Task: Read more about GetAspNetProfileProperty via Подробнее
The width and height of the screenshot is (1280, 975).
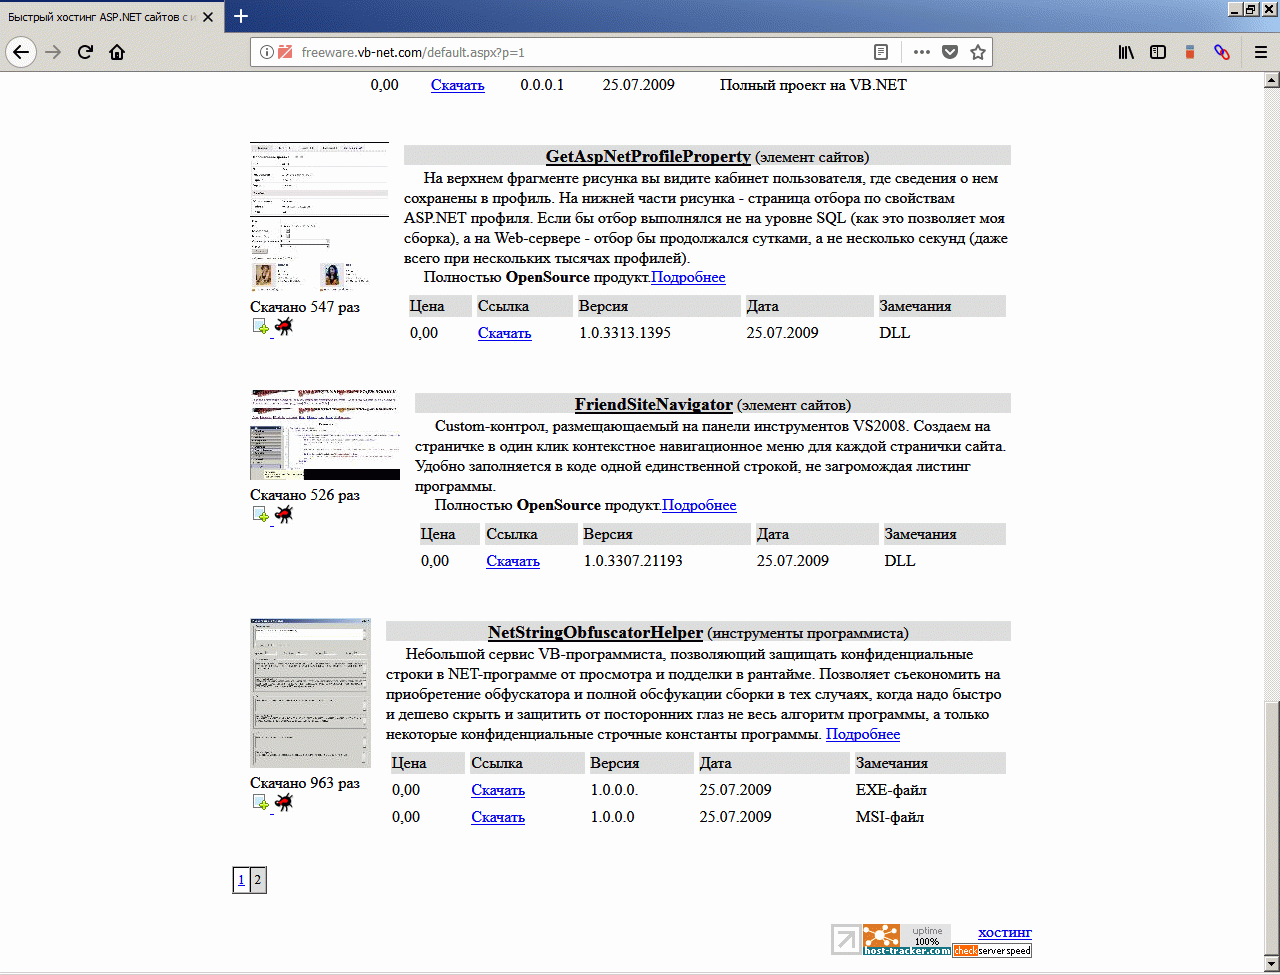Action: point(689,277)
